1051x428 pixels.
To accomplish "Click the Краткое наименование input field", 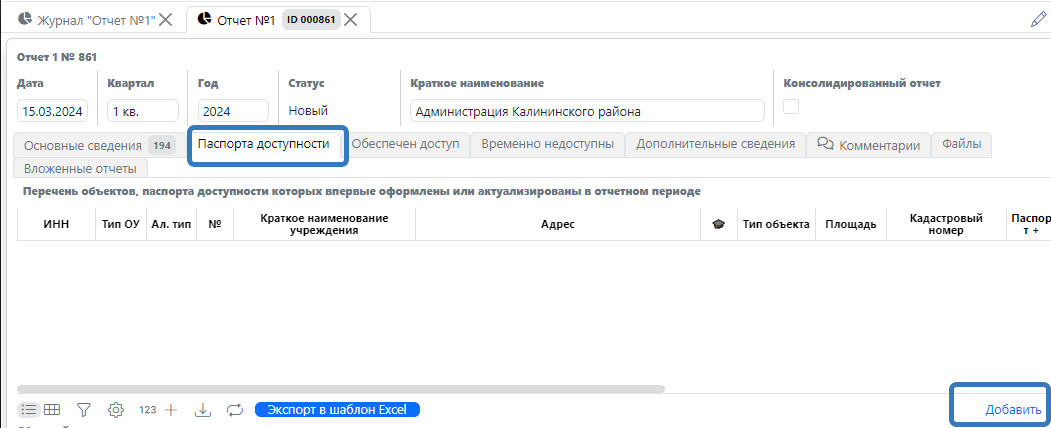I will point(586,111).
